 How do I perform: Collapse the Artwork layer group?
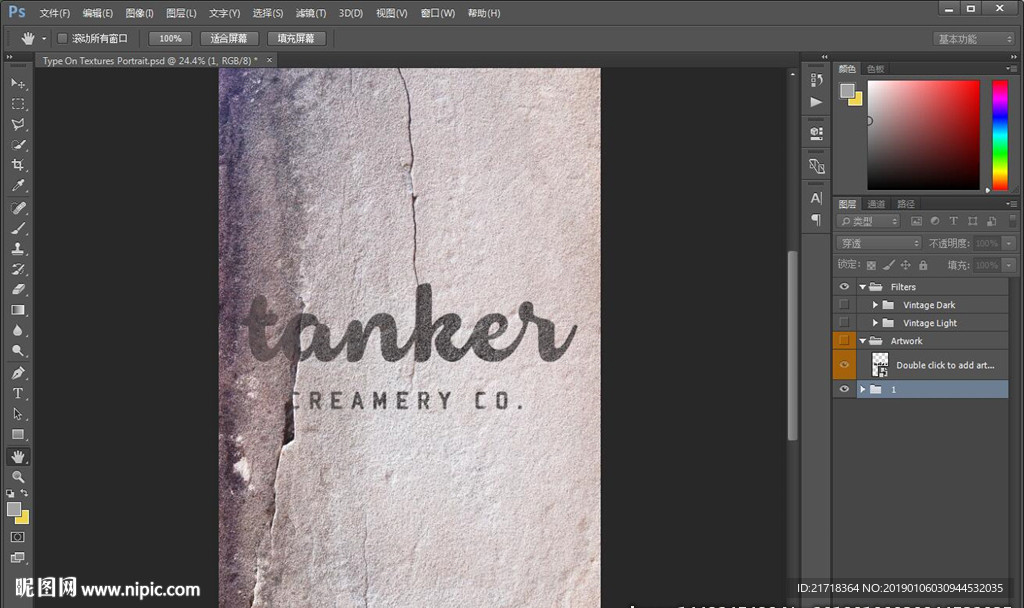(x=862, y=341)
